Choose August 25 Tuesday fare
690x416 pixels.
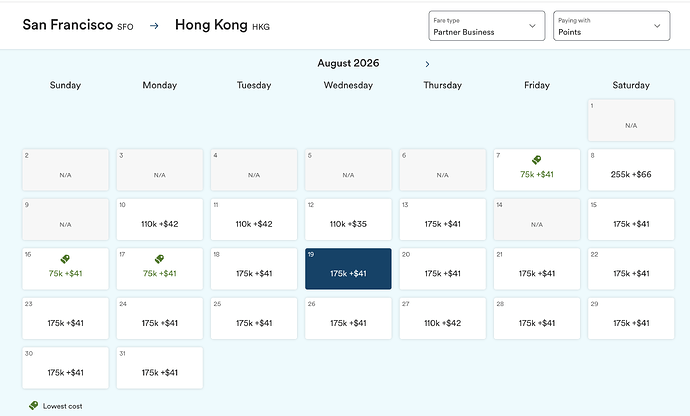[254, 318]
